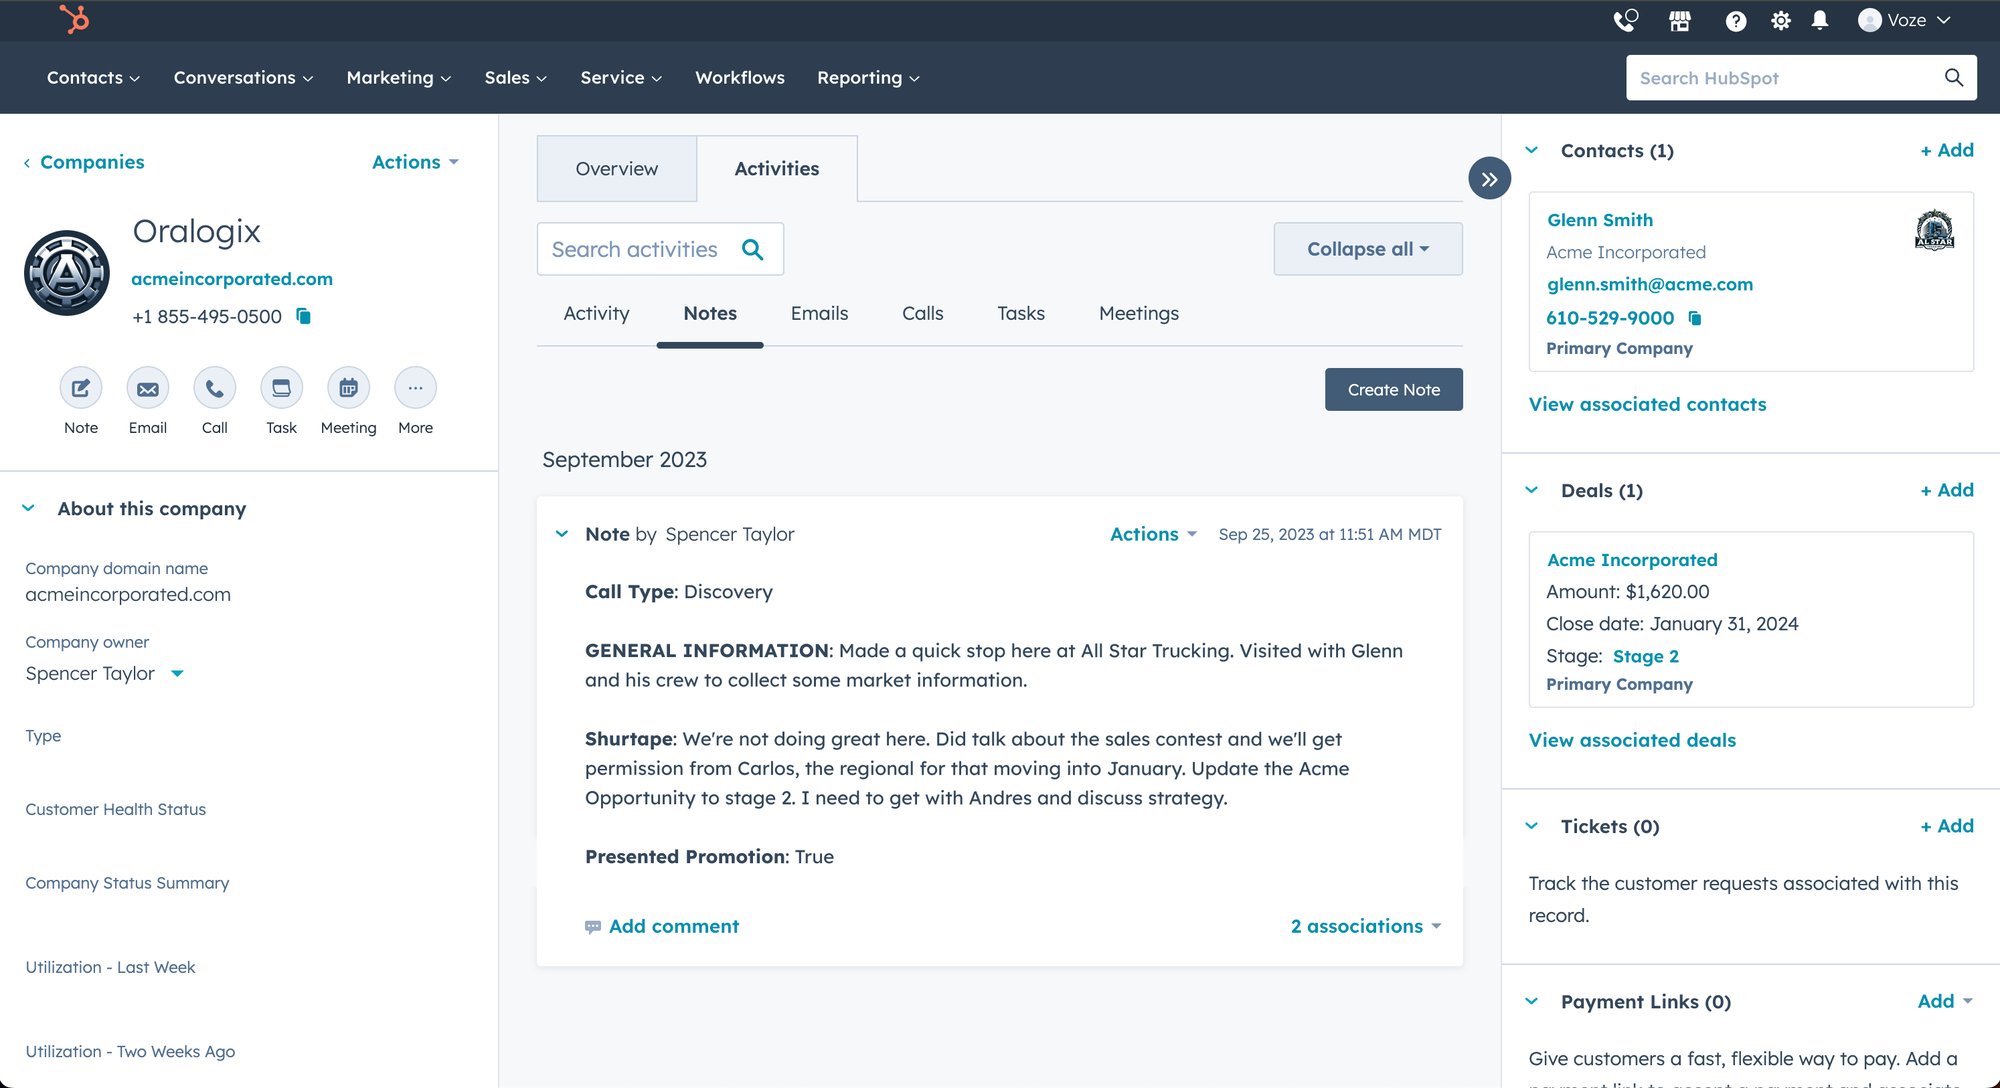Viewport: 2000px width, 1088px height.
Task: Collapse the Tickets (0) section
Action: [x=1532, y=826]
